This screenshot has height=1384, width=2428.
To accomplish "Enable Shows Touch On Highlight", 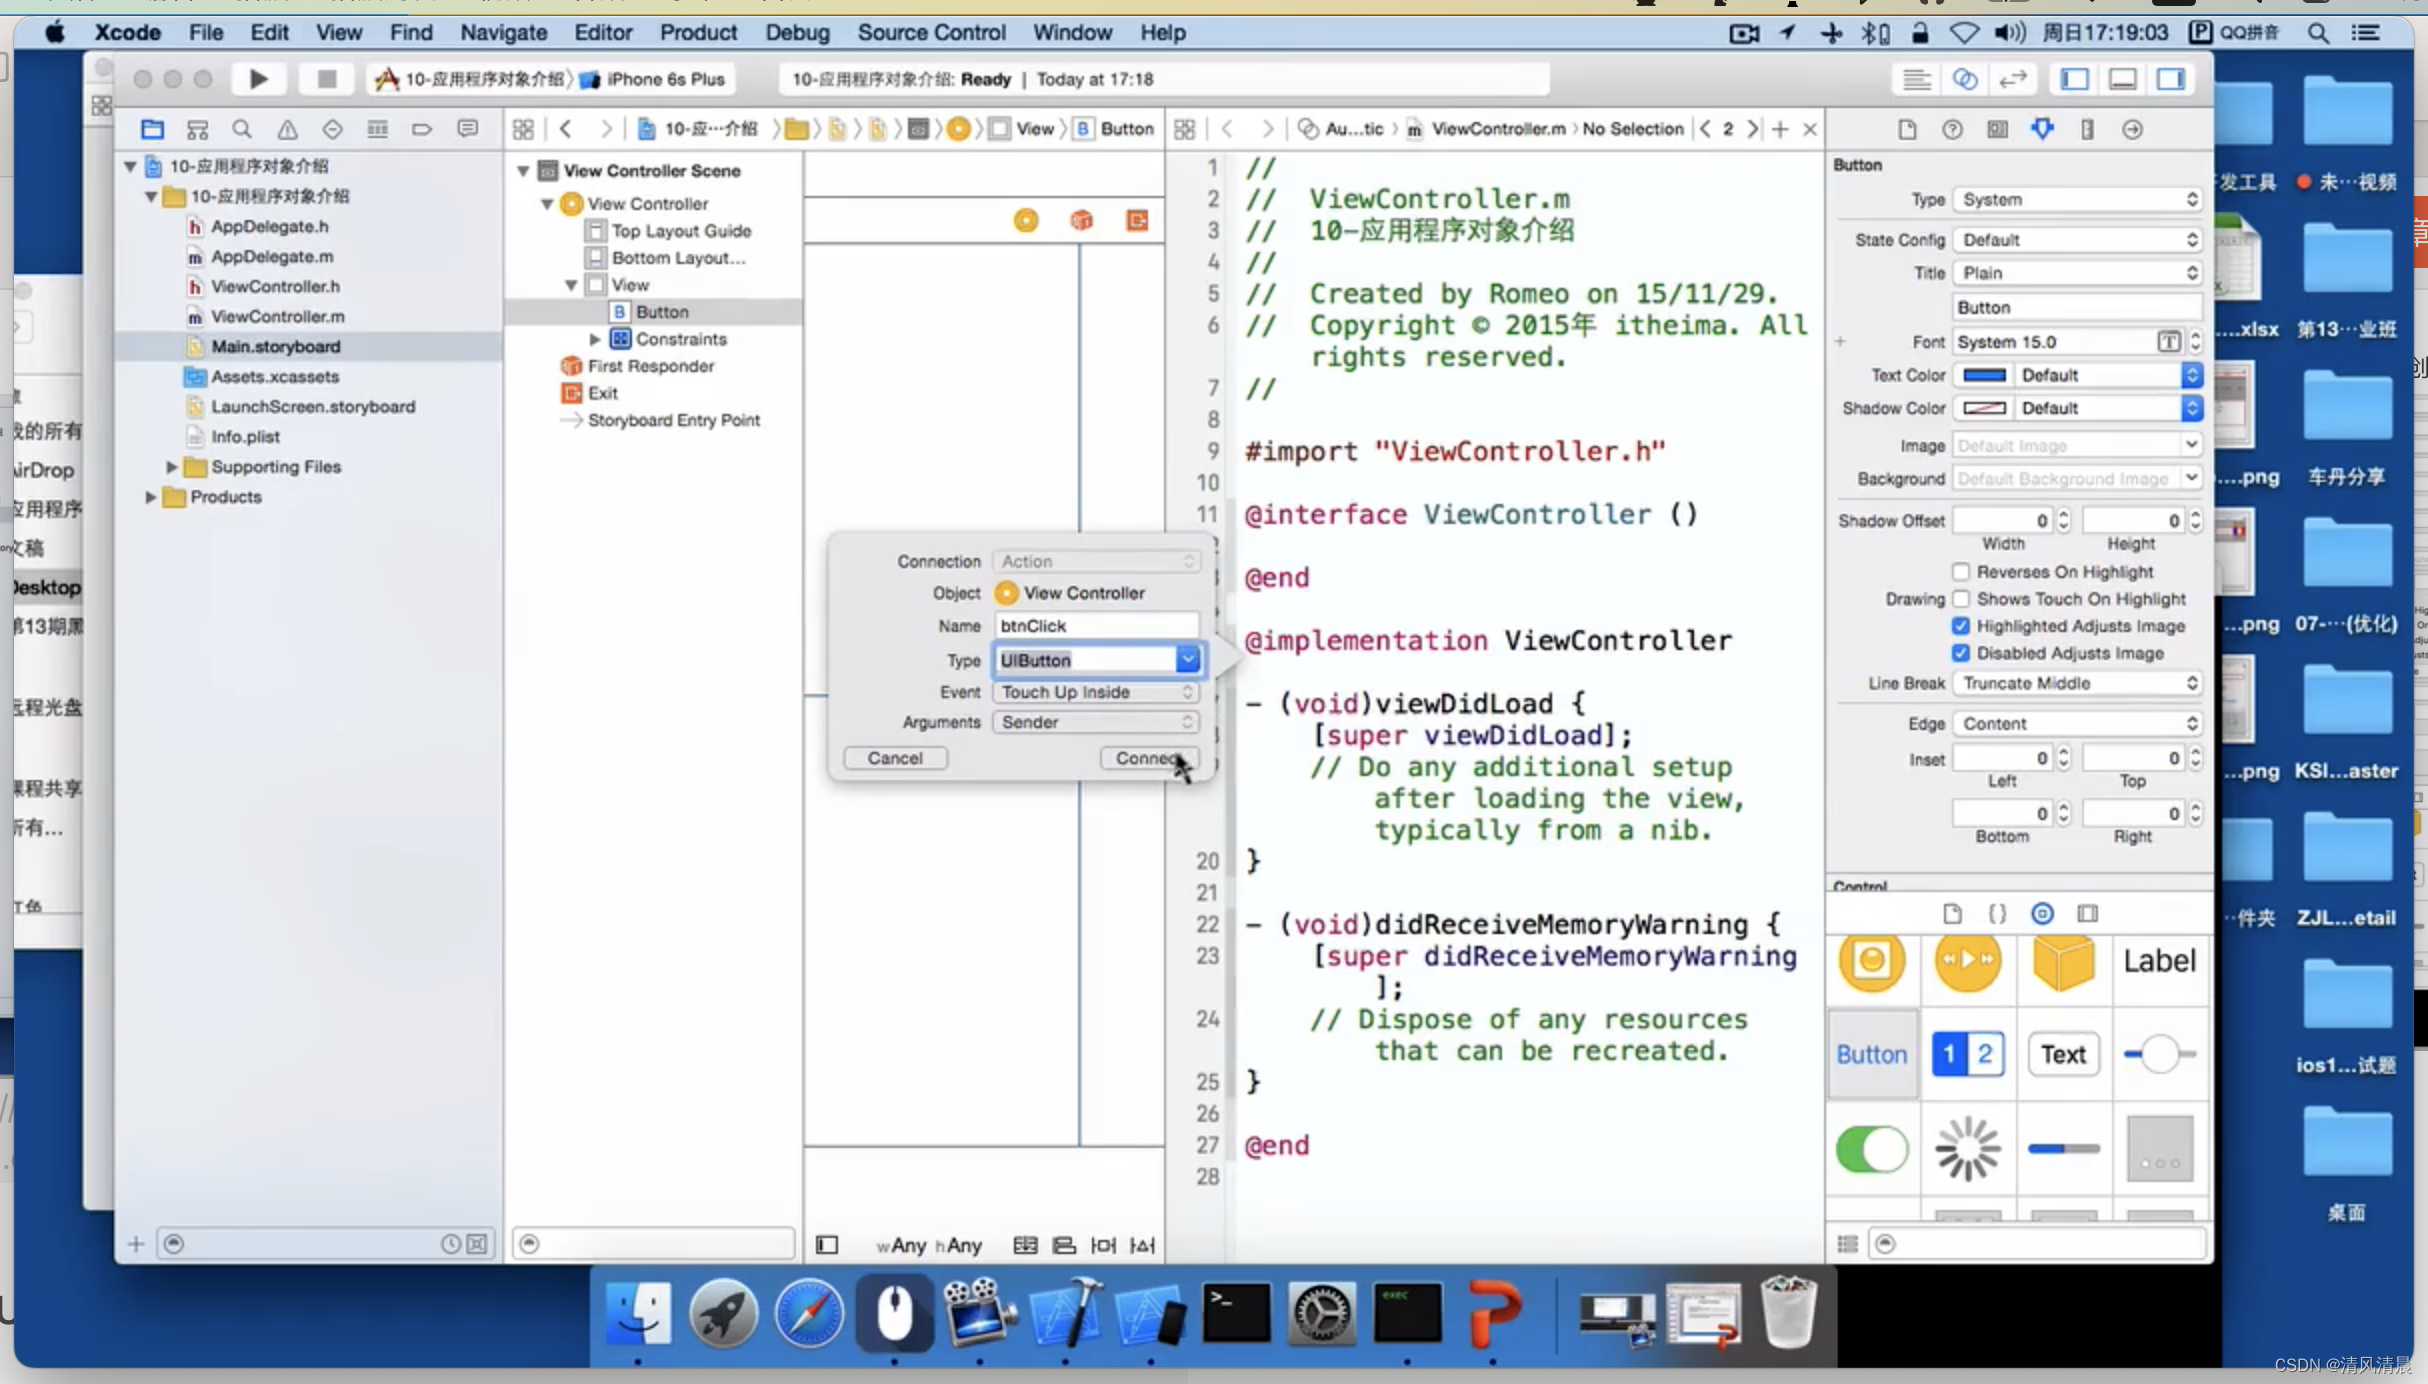I will click(1963, 597).
